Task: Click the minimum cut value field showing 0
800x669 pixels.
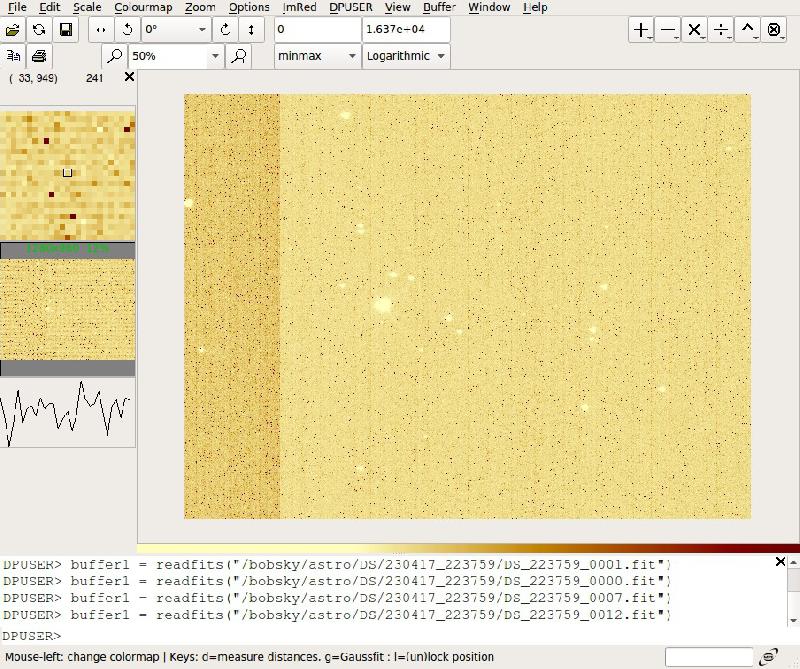Action: click(x=317, y=30)
